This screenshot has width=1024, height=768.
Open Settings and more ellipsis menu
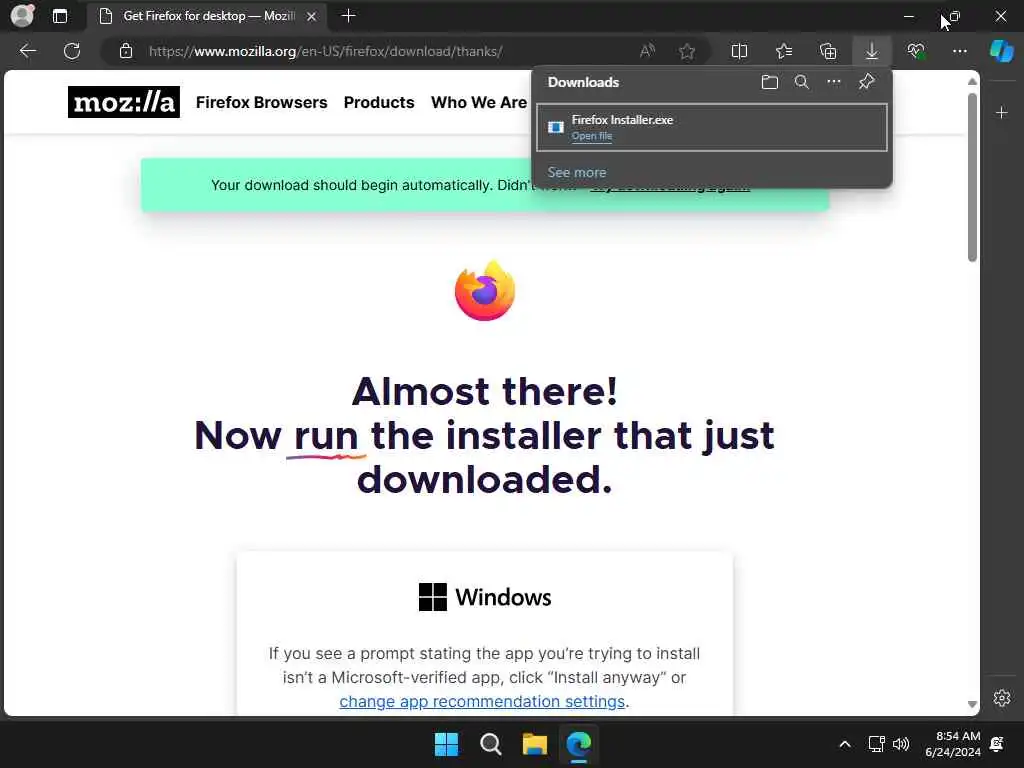pos(959,51)
